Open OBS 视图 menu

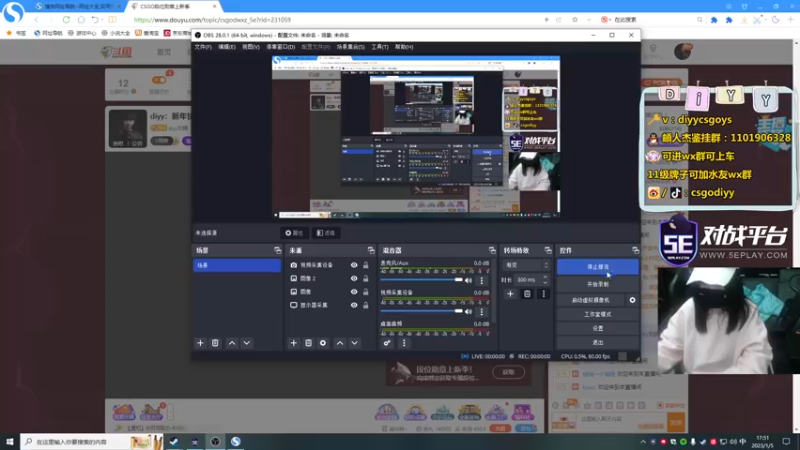pyautogui.click(x=251, y=47)
